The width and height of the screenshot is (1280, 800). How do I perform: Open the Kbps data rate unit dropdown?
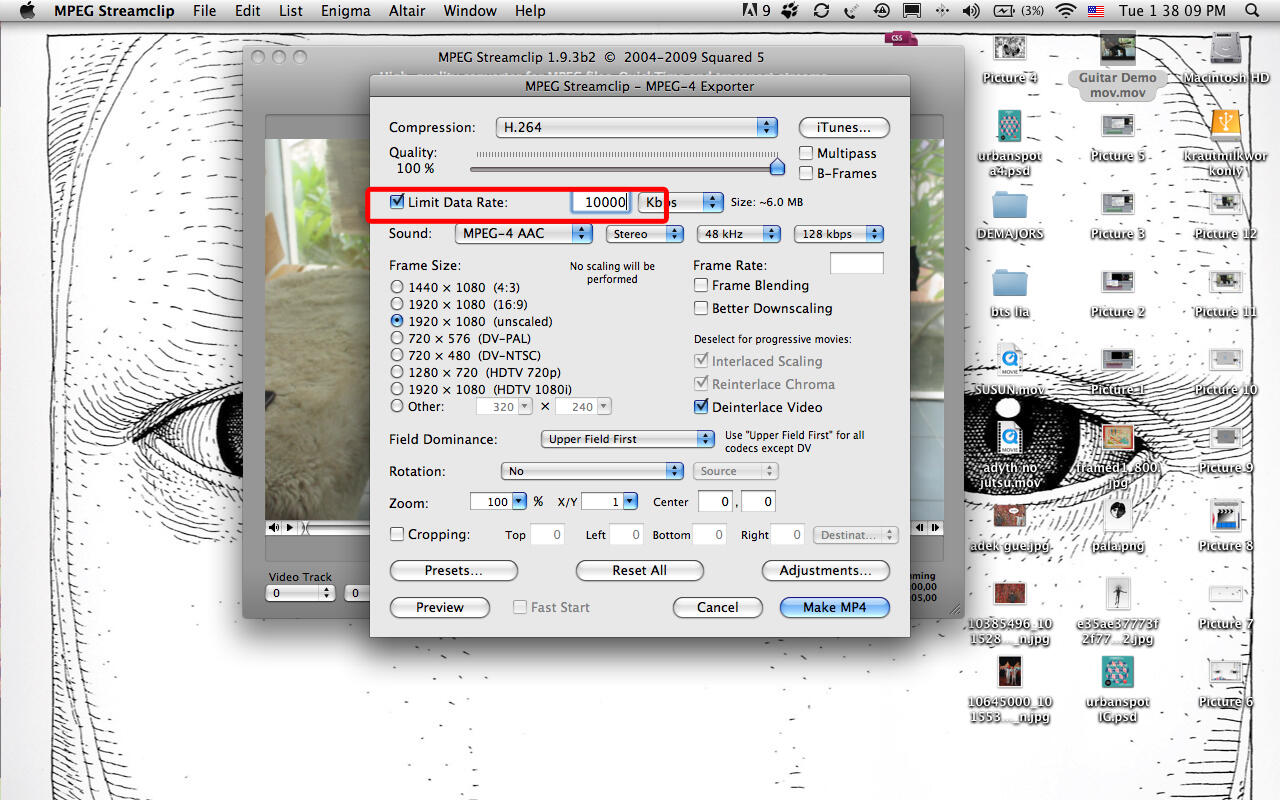coord(681,202)
